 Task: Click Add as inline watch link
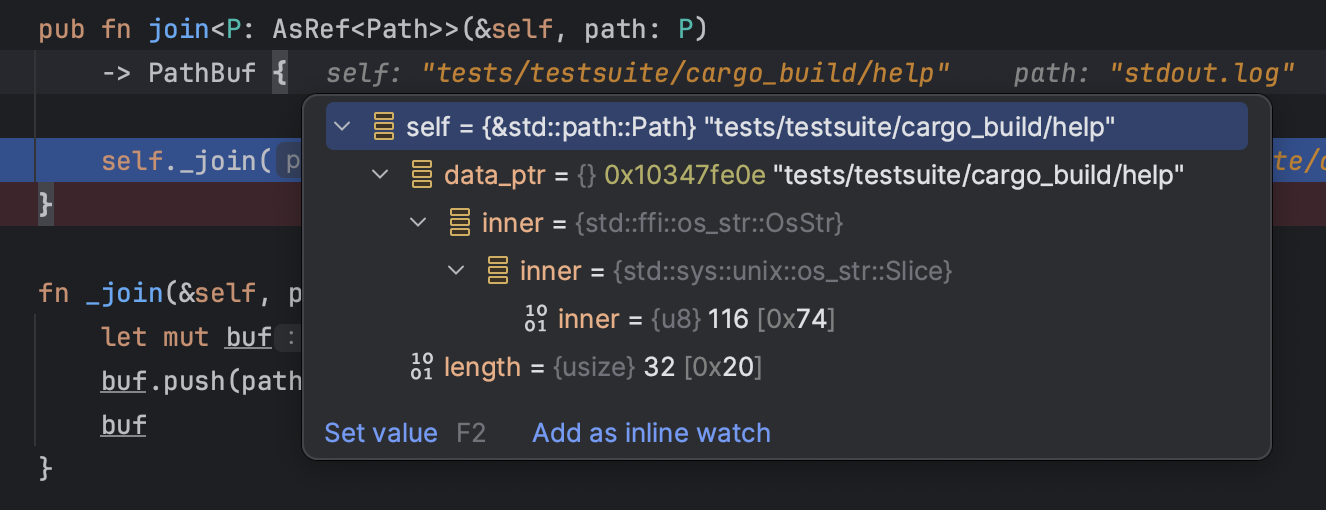tap(651, 433)
